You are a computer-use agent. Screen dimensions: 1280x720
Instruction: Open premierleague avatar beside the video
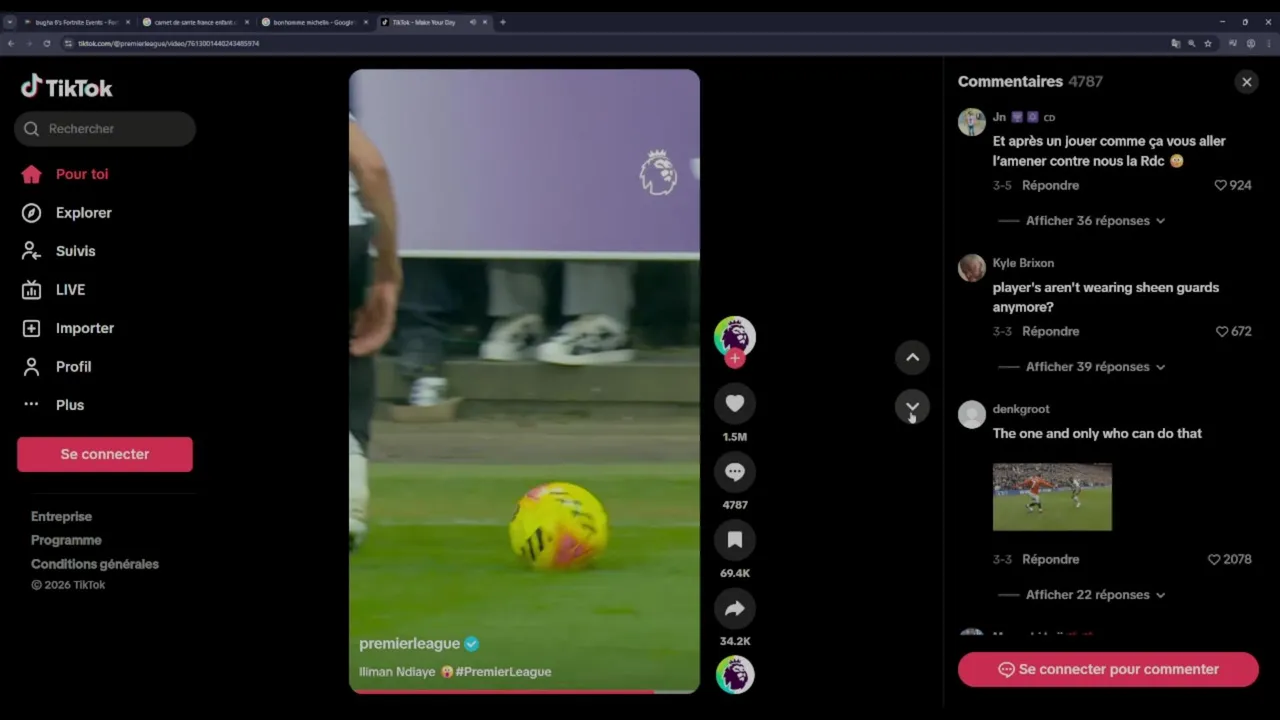[735, 336]
